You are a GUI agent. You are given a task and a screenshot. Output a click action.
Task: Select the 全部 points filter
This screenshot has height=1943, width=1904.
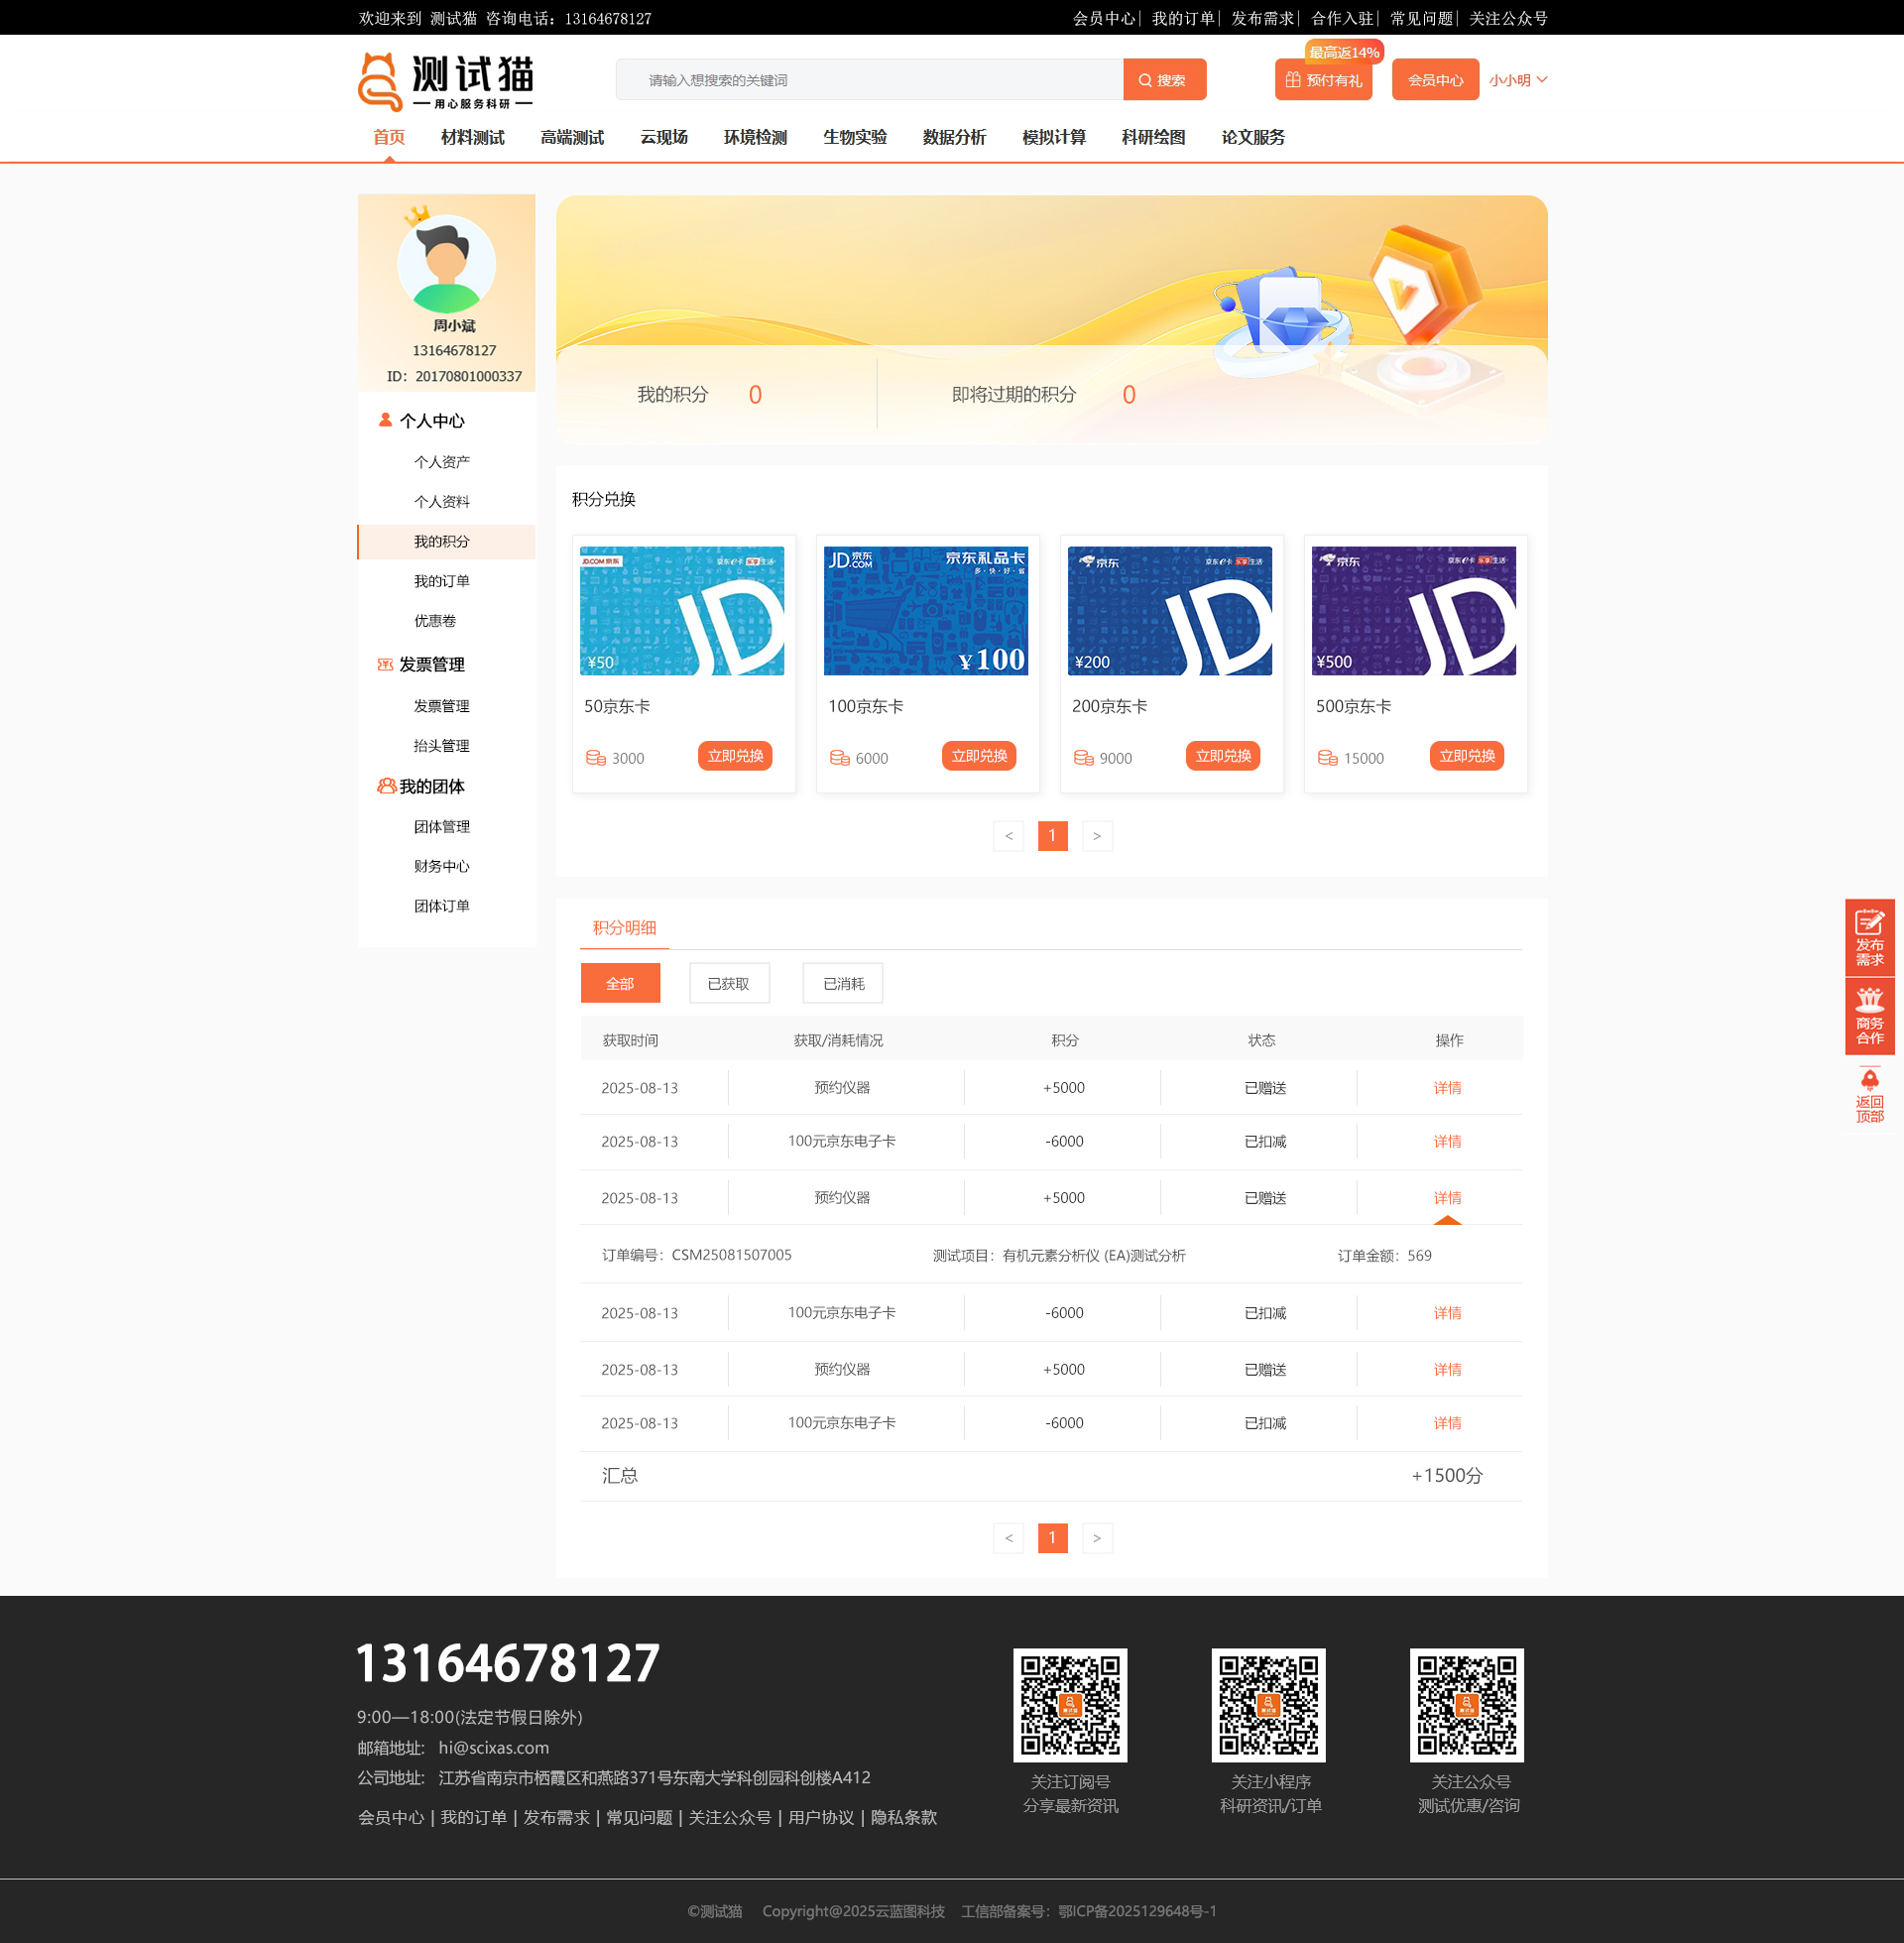[620, 983]
